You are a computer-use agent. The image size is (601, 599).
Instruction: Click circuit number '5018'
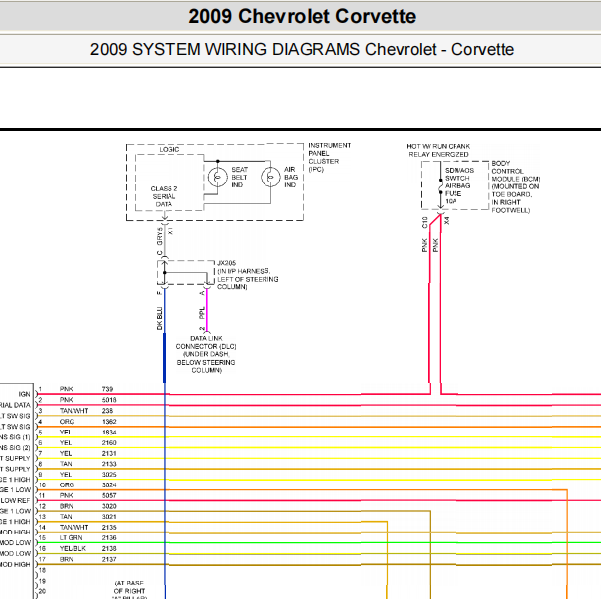[109, 400]
